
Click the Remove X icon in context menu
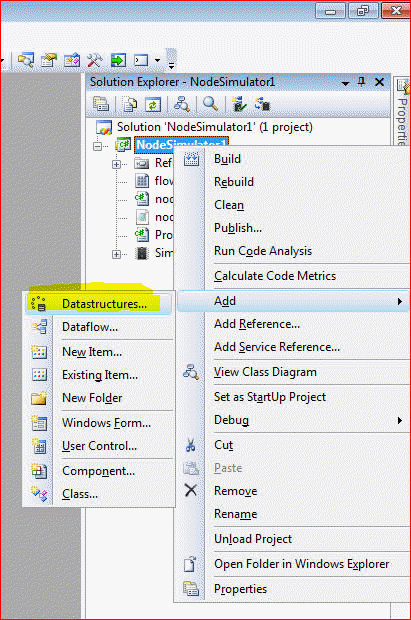pyautogui.click(x=191, y=491)
